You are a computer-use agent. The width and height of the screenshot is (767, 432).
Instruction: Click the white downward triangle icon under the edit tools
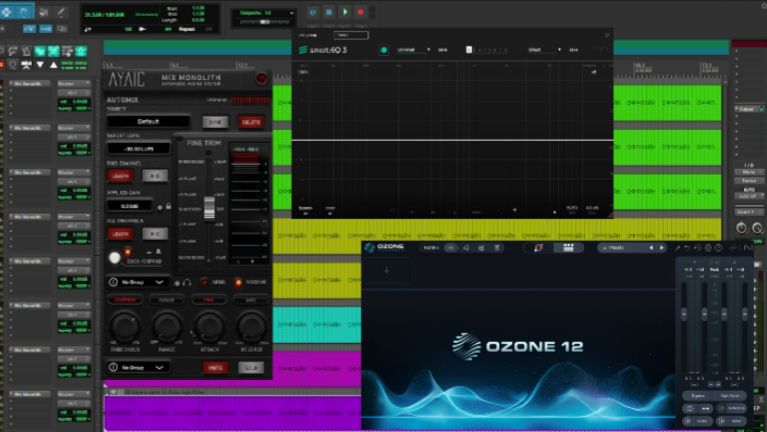tap(40, 65)
